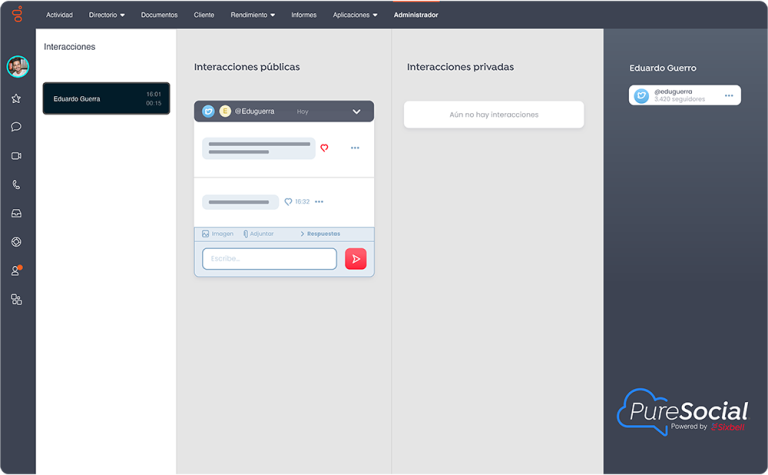Click the @Eduguerra handle in header
Image resolution: width=768 pixels, height=475 pixels.
(x=254, y=111)
